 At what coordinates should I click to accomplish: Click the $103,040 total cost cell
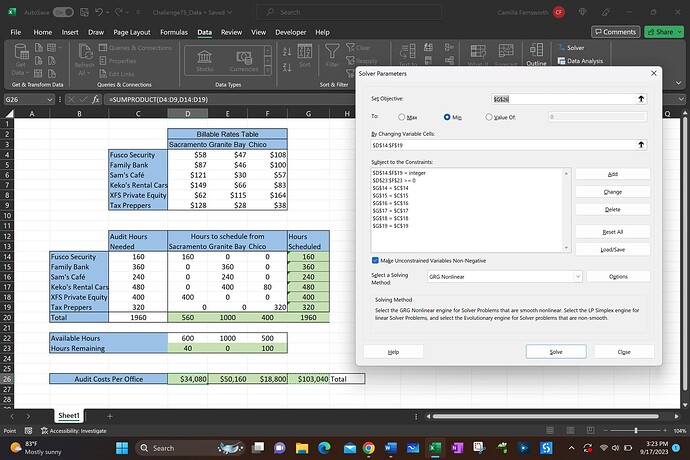click(x=308, y=379)
